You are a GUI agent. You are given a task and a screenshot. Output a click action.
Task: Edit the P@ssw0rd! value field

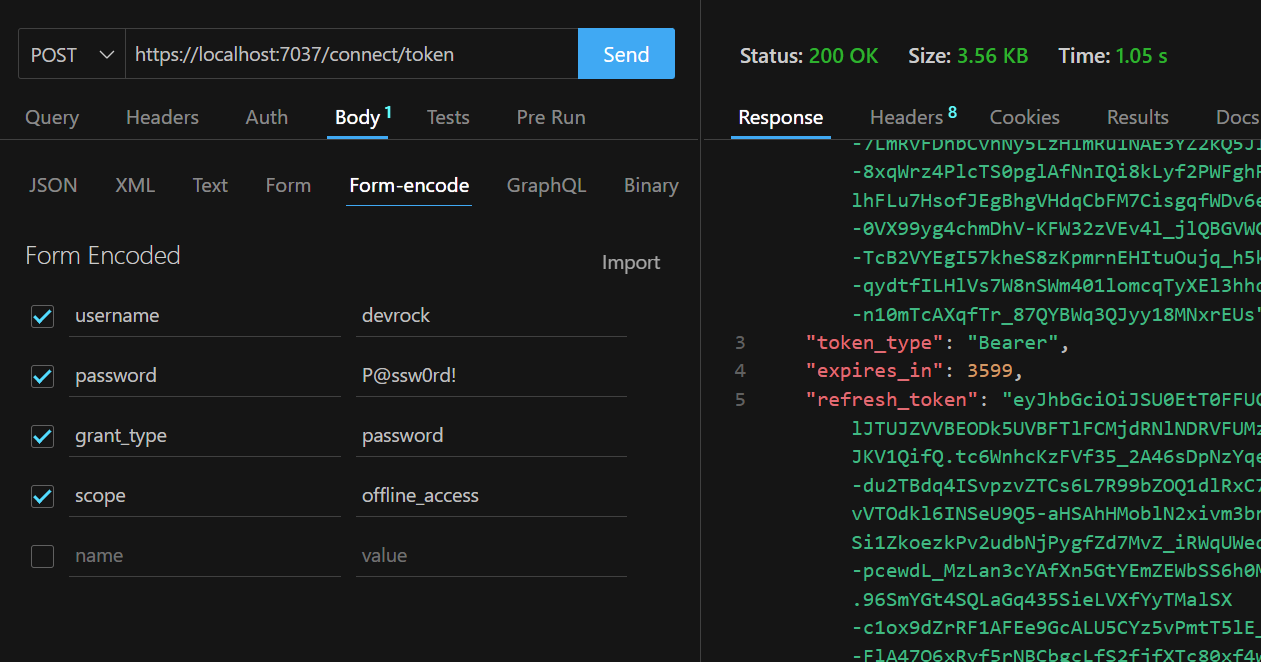[x=491, y=376]
